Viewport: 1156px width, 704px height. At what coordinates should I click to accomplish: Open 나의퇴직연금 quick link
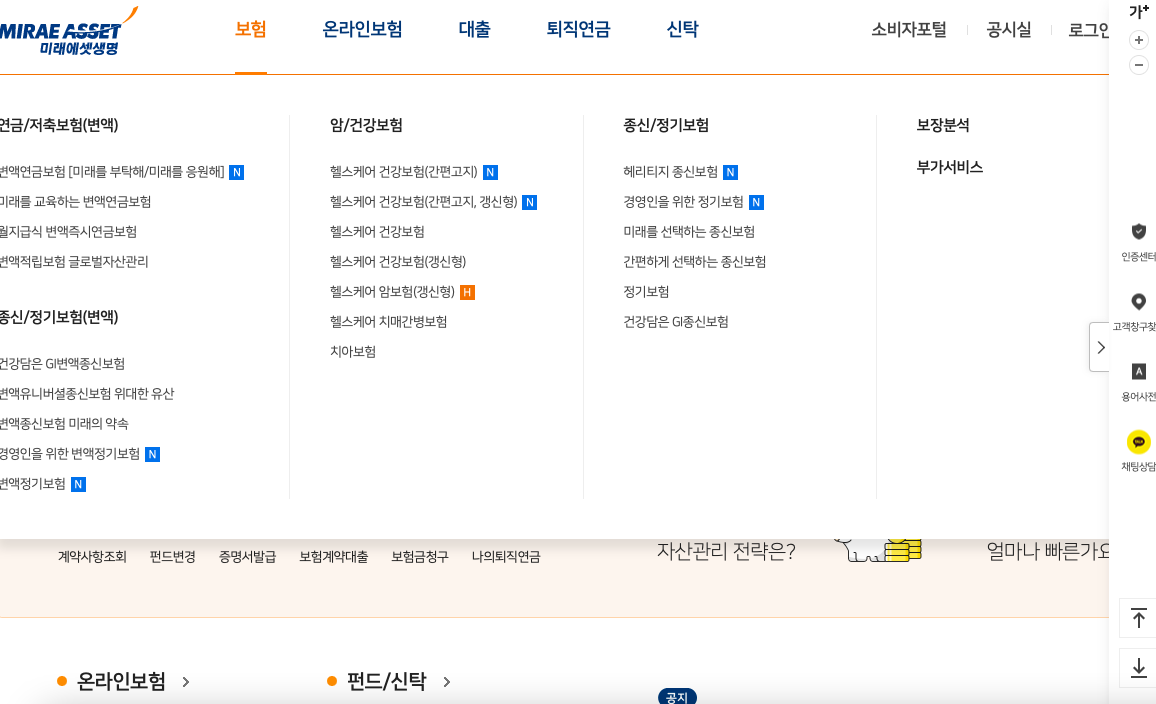(x=506, y=557)
